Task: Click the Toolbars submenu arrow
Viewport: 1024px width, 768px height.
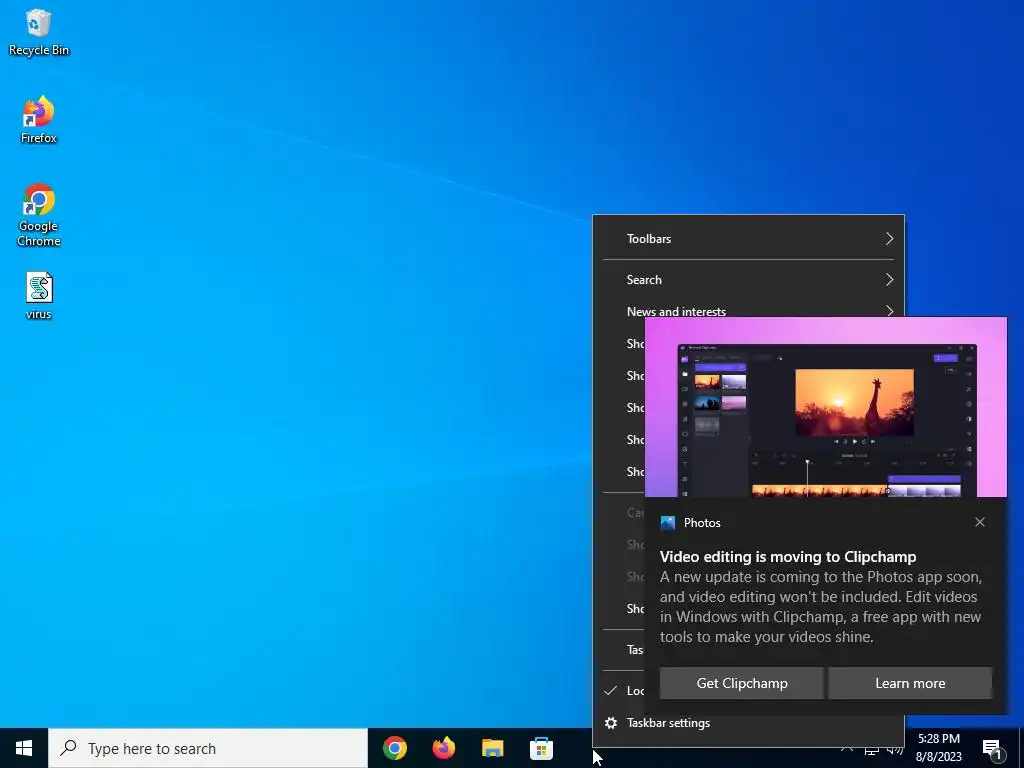Action: 889,238
